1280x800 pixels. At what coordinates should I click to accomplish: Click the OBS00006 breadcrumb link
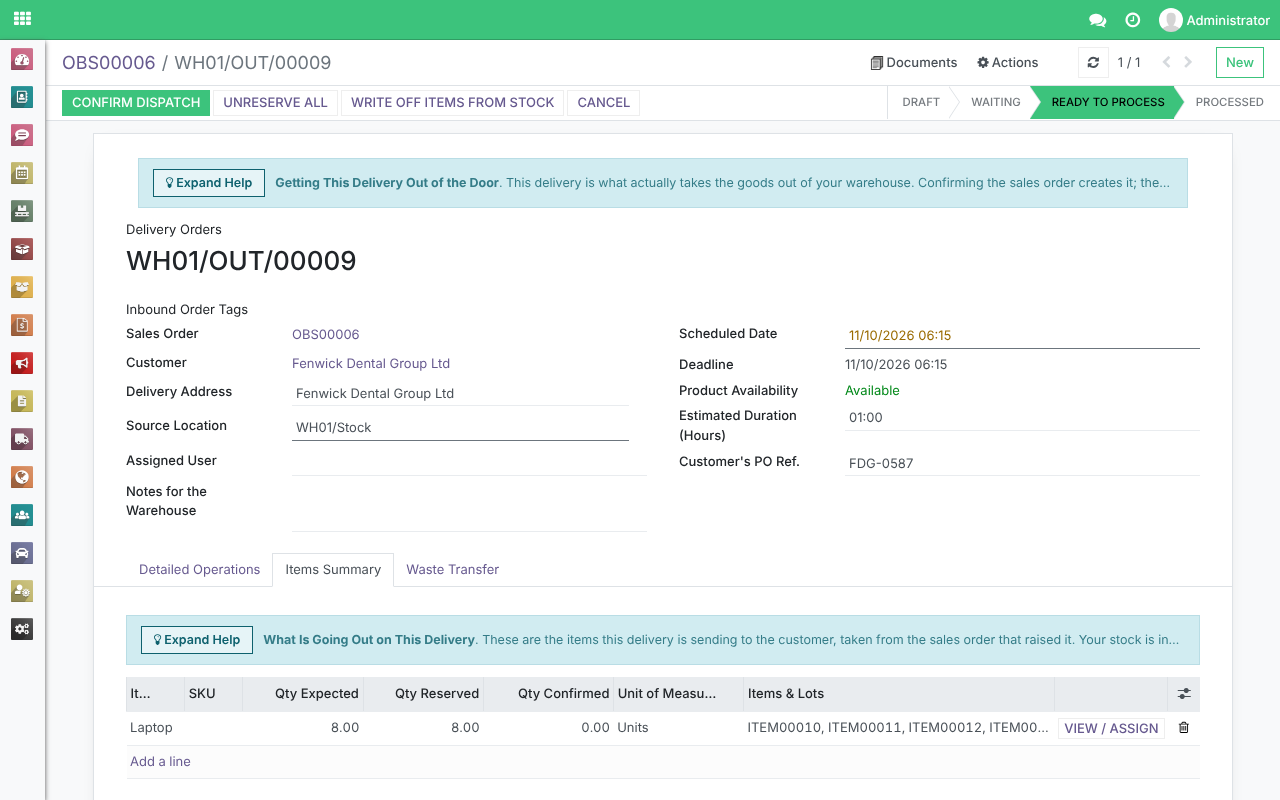(x=109, y=63)
